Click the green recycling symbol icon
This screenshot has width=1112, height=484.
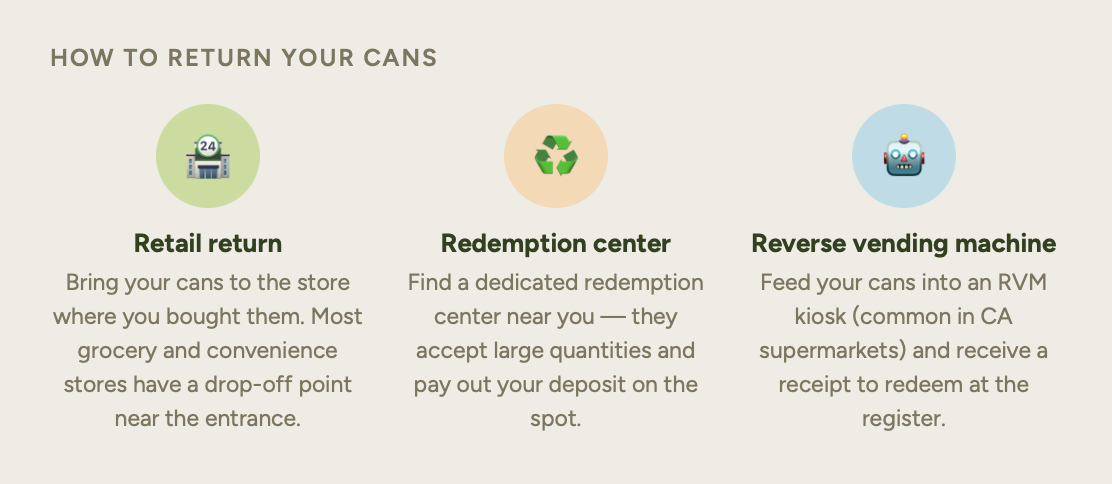pyautogui.click(x=556, y=156)
